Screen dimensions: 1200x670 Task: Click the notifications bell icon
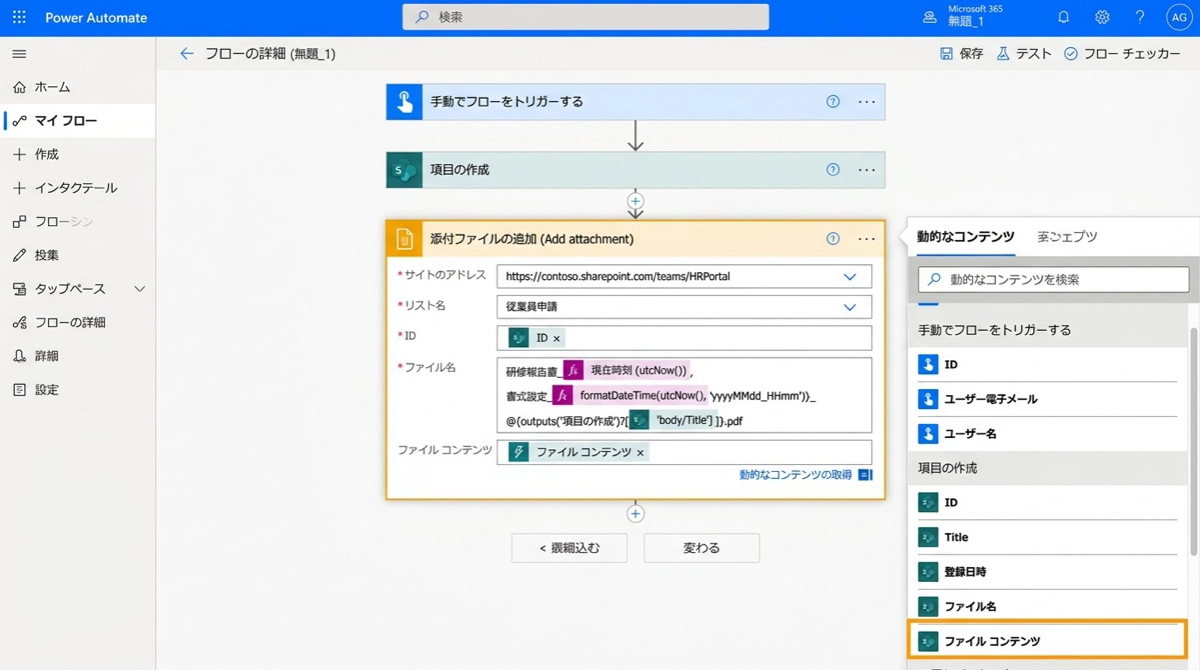1063,17
